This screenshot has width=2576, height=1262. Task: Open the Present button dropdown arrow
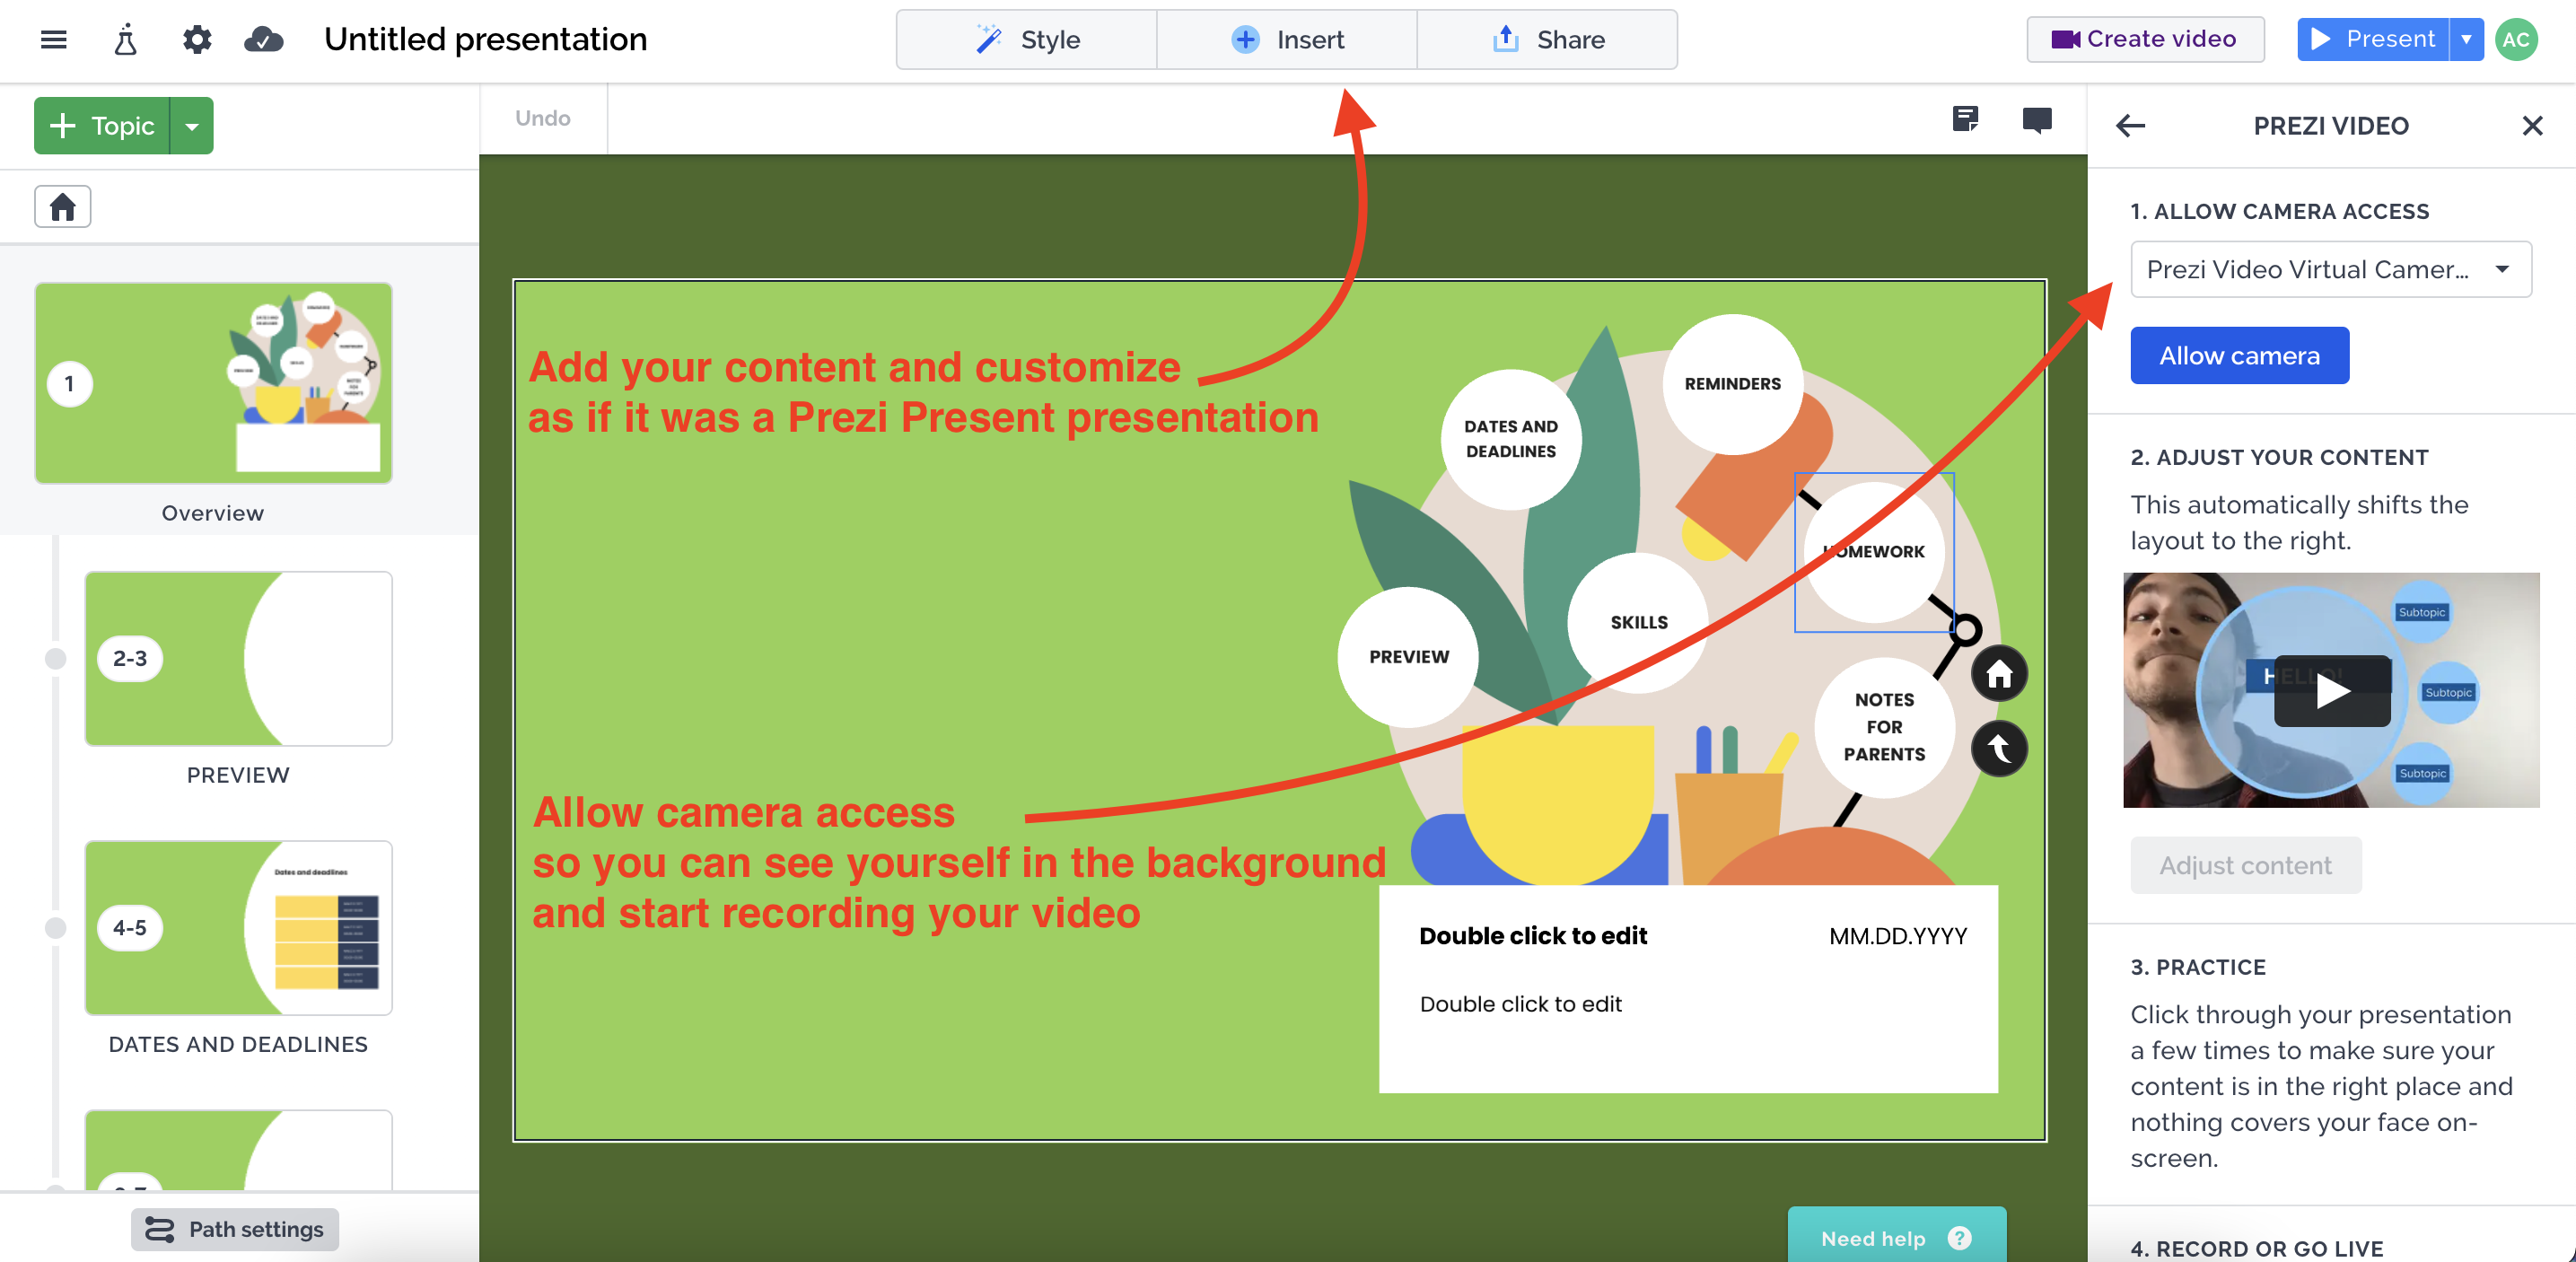tap(2466, 40)
